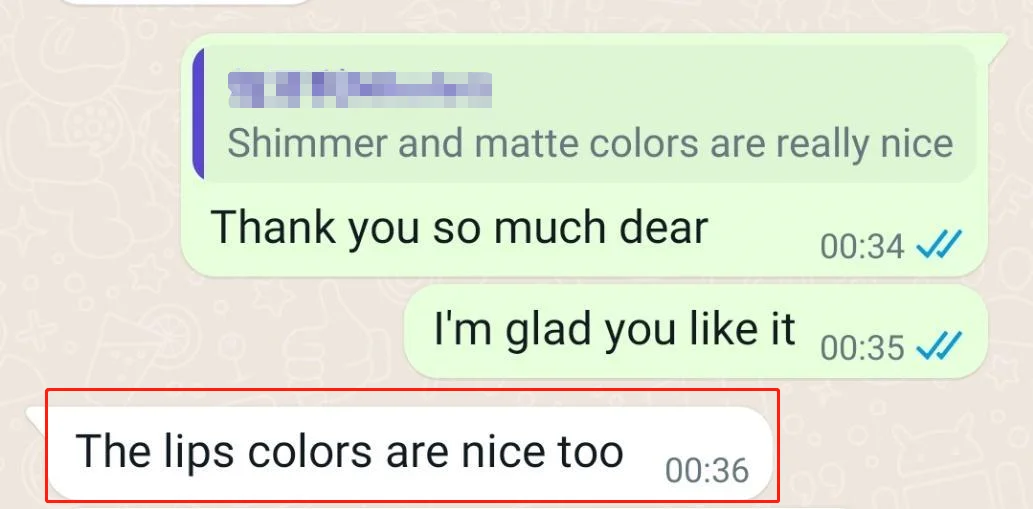
Task: Click the purple quote bar in the reply
Action: click(x=198, y=113)
